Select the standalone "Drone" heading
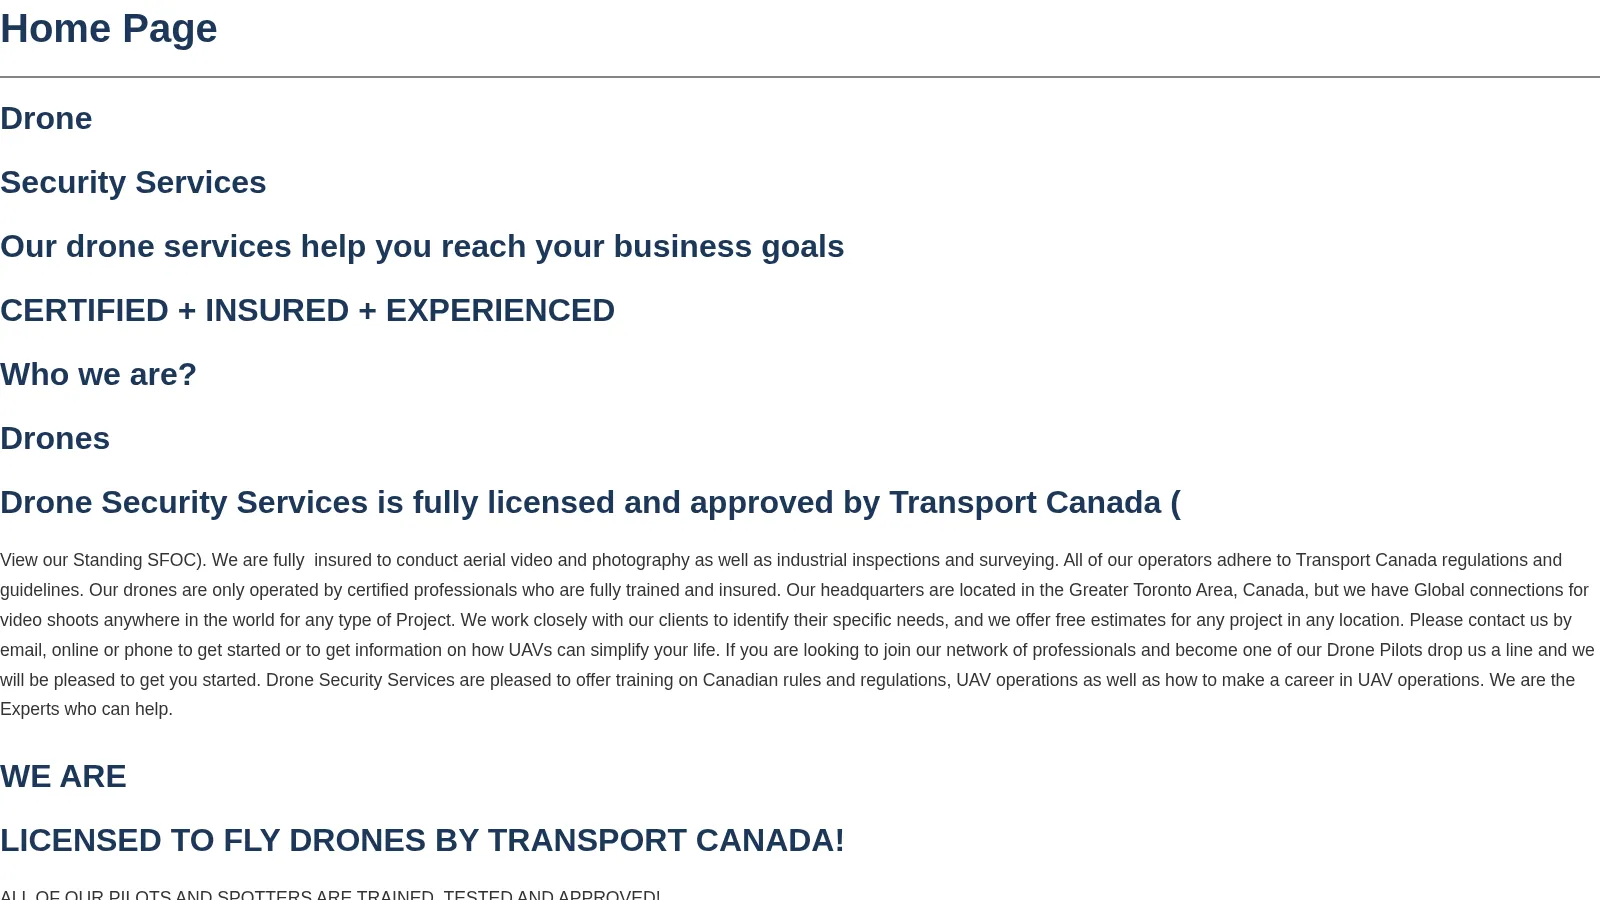1600x900 pixels. pyautogui.click(x=46, y=118)
